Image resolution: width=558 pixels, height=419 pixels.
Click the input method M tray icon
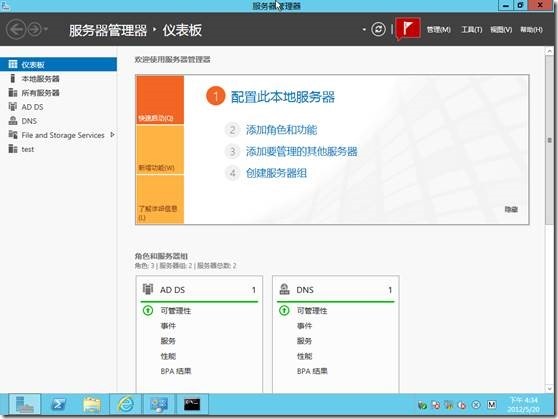point(491,404)
